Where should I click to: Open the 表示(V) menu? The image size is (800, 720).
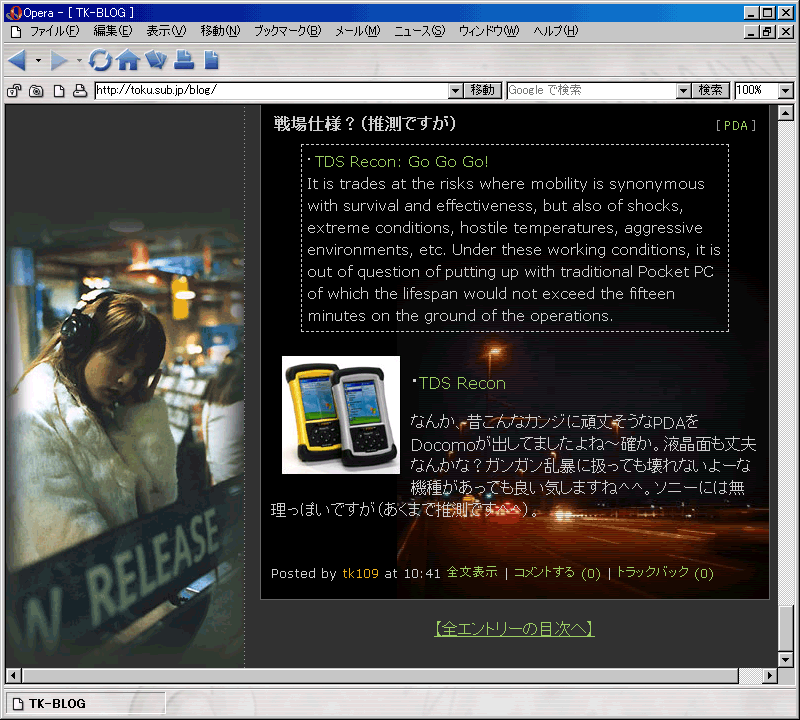[166, 32]
